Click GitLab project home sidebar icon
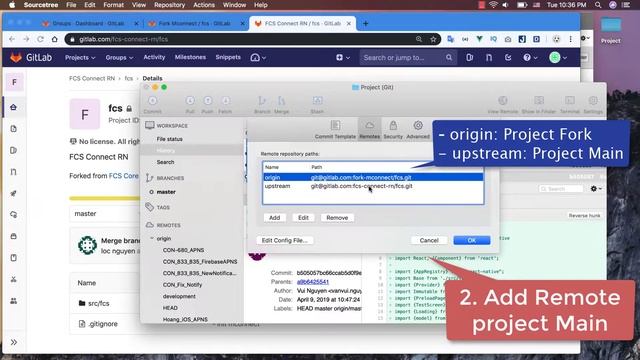The height and width of the screenshot is (360, 640). [13, 107]
